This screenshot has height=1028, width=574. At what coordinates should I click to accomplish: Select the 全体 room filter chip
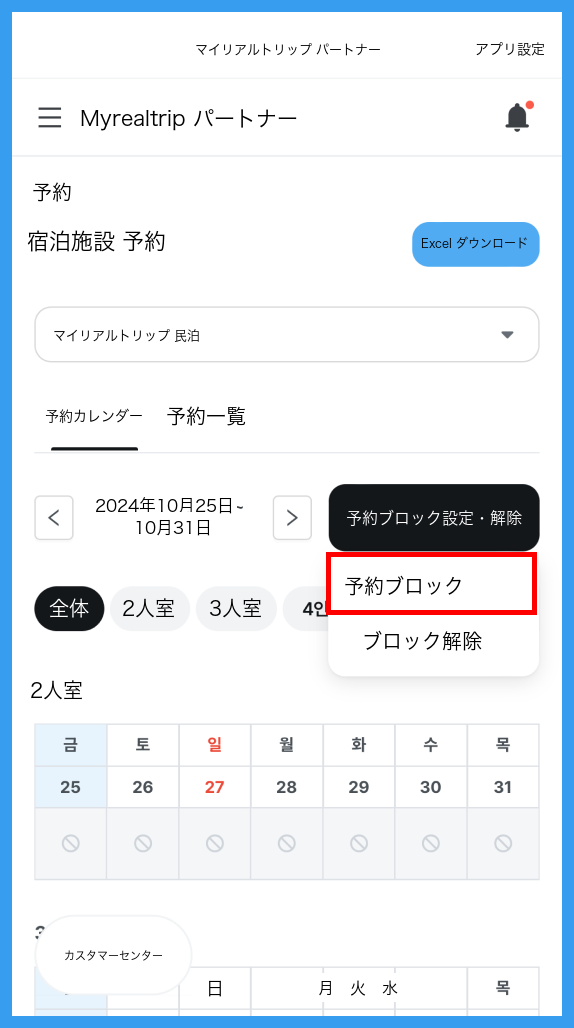69,609
